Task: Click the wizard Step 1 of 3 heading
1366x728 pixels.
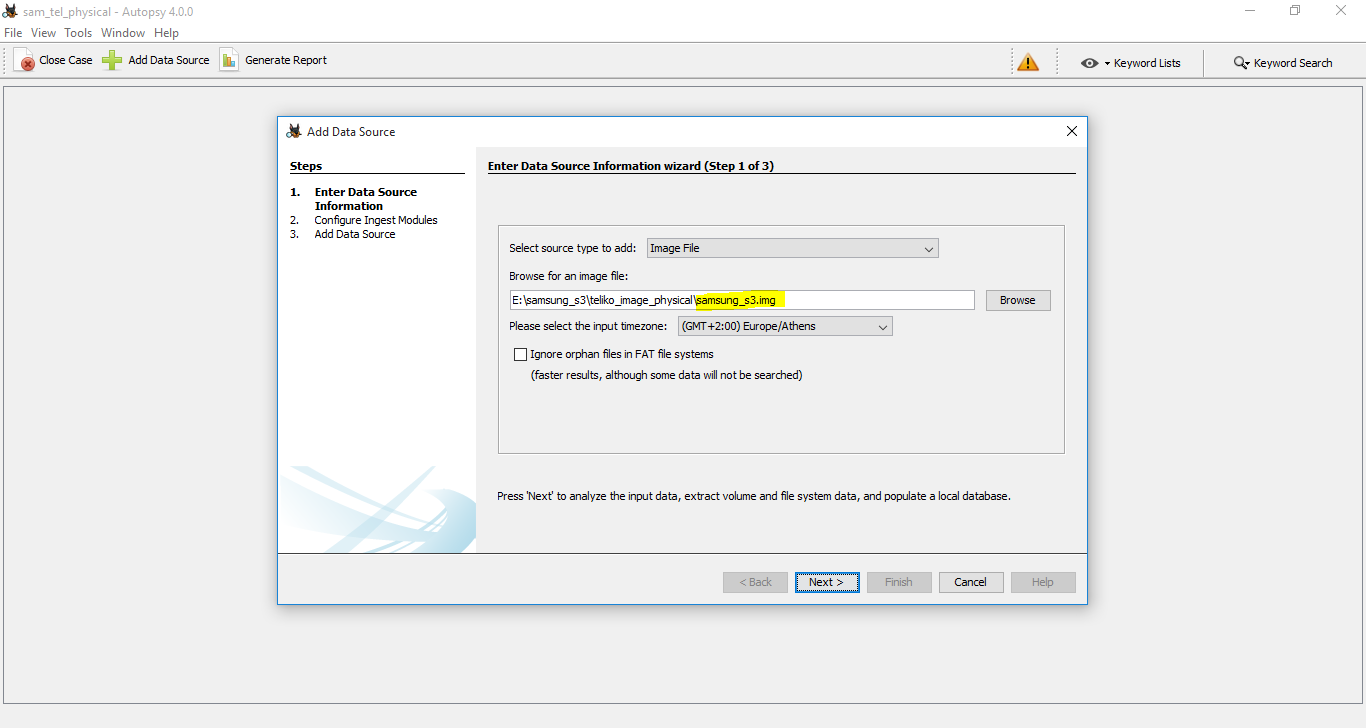Action: [x=631, y=166]
